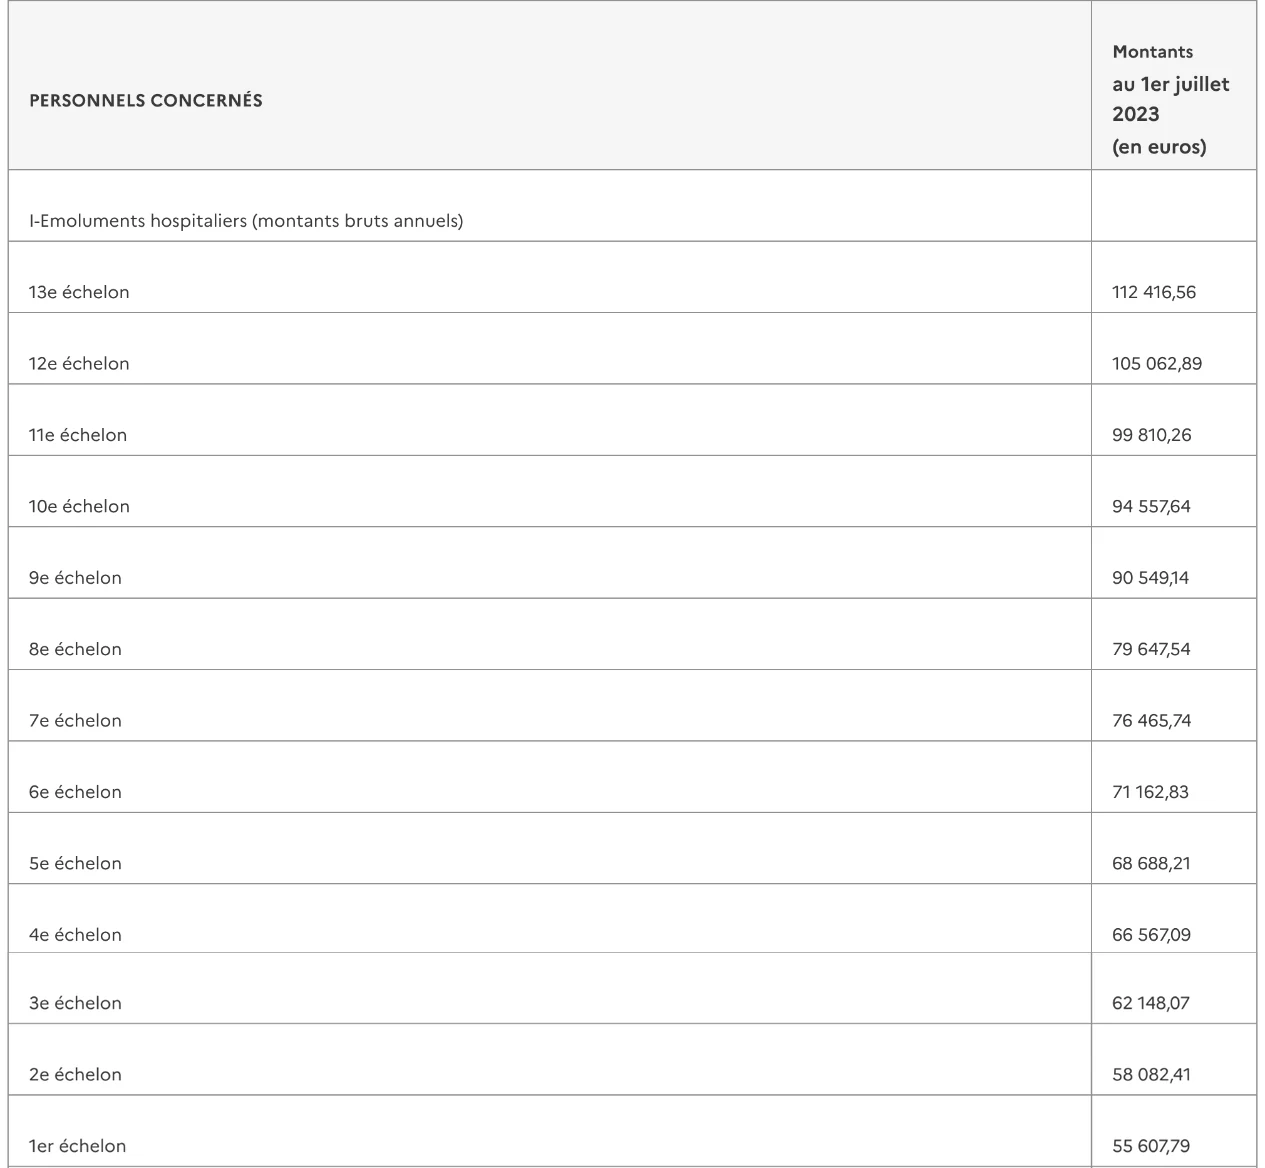Click the '1er échelon' row label
This screenshot has width=1265, height=1168.
(x=78, y=1146)
